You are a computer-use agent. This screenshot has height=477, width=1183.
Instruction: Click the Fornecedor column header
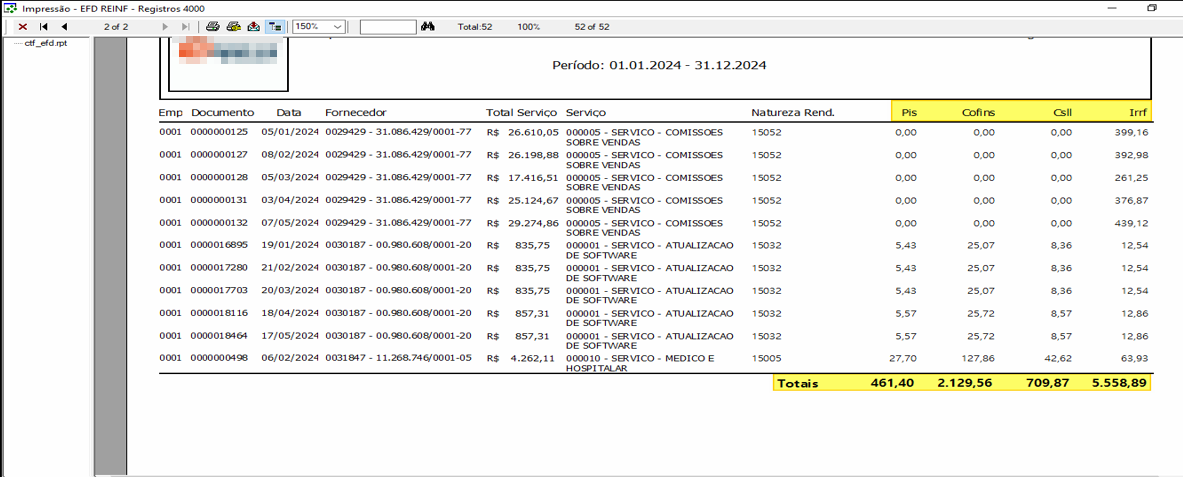355,112
